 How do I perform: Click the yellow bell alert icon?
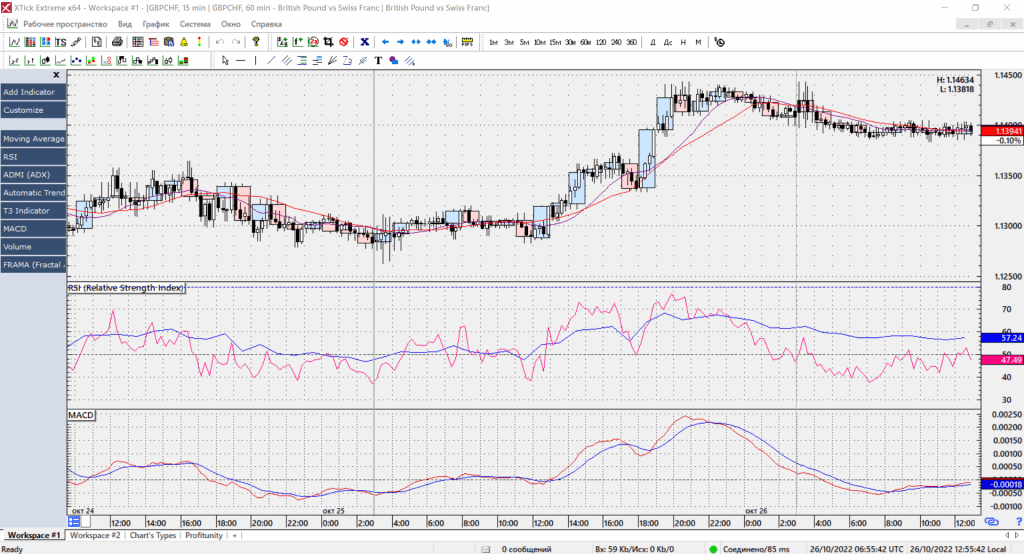tap(184, 42)
